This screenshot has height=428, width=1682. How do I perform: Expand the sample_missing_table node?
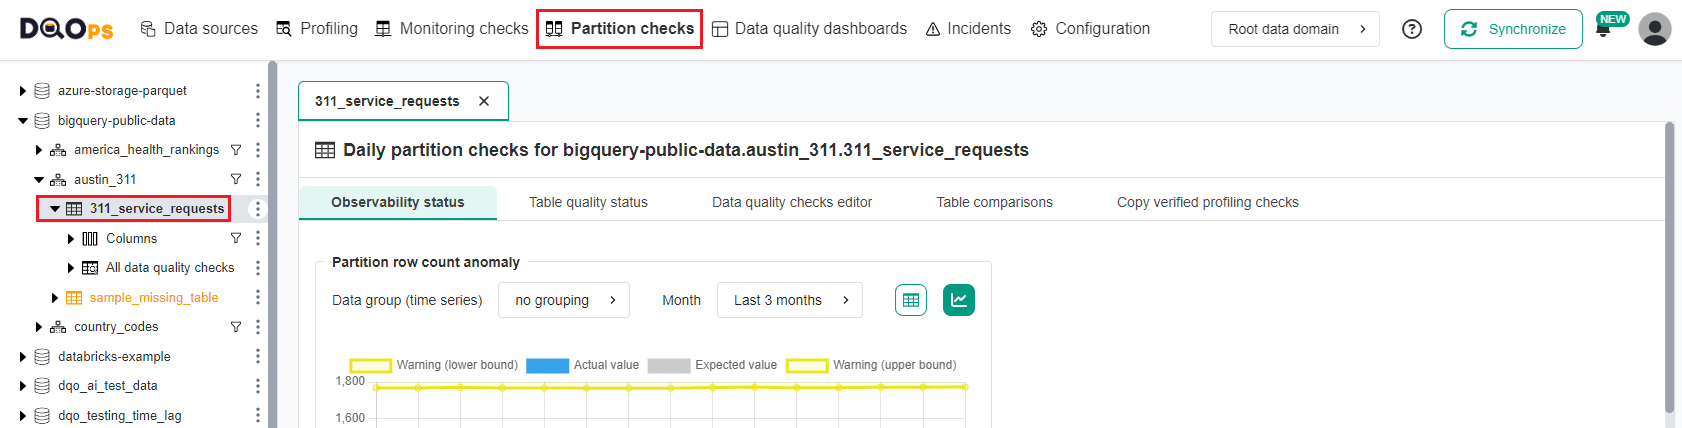[x=55, y=298]
